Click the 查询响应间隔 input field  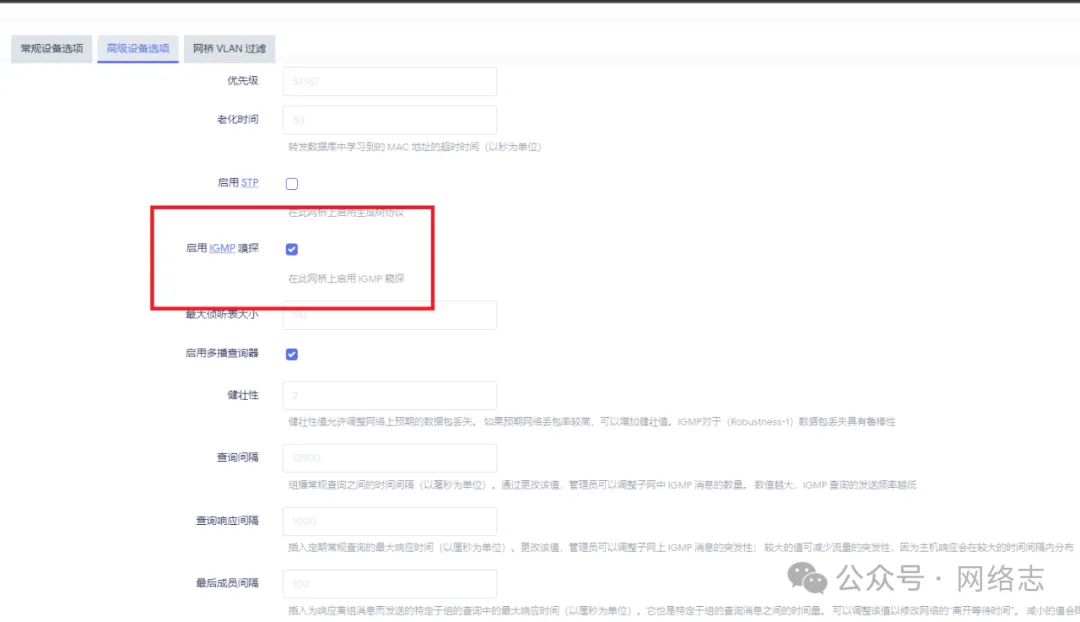[389, 521]
